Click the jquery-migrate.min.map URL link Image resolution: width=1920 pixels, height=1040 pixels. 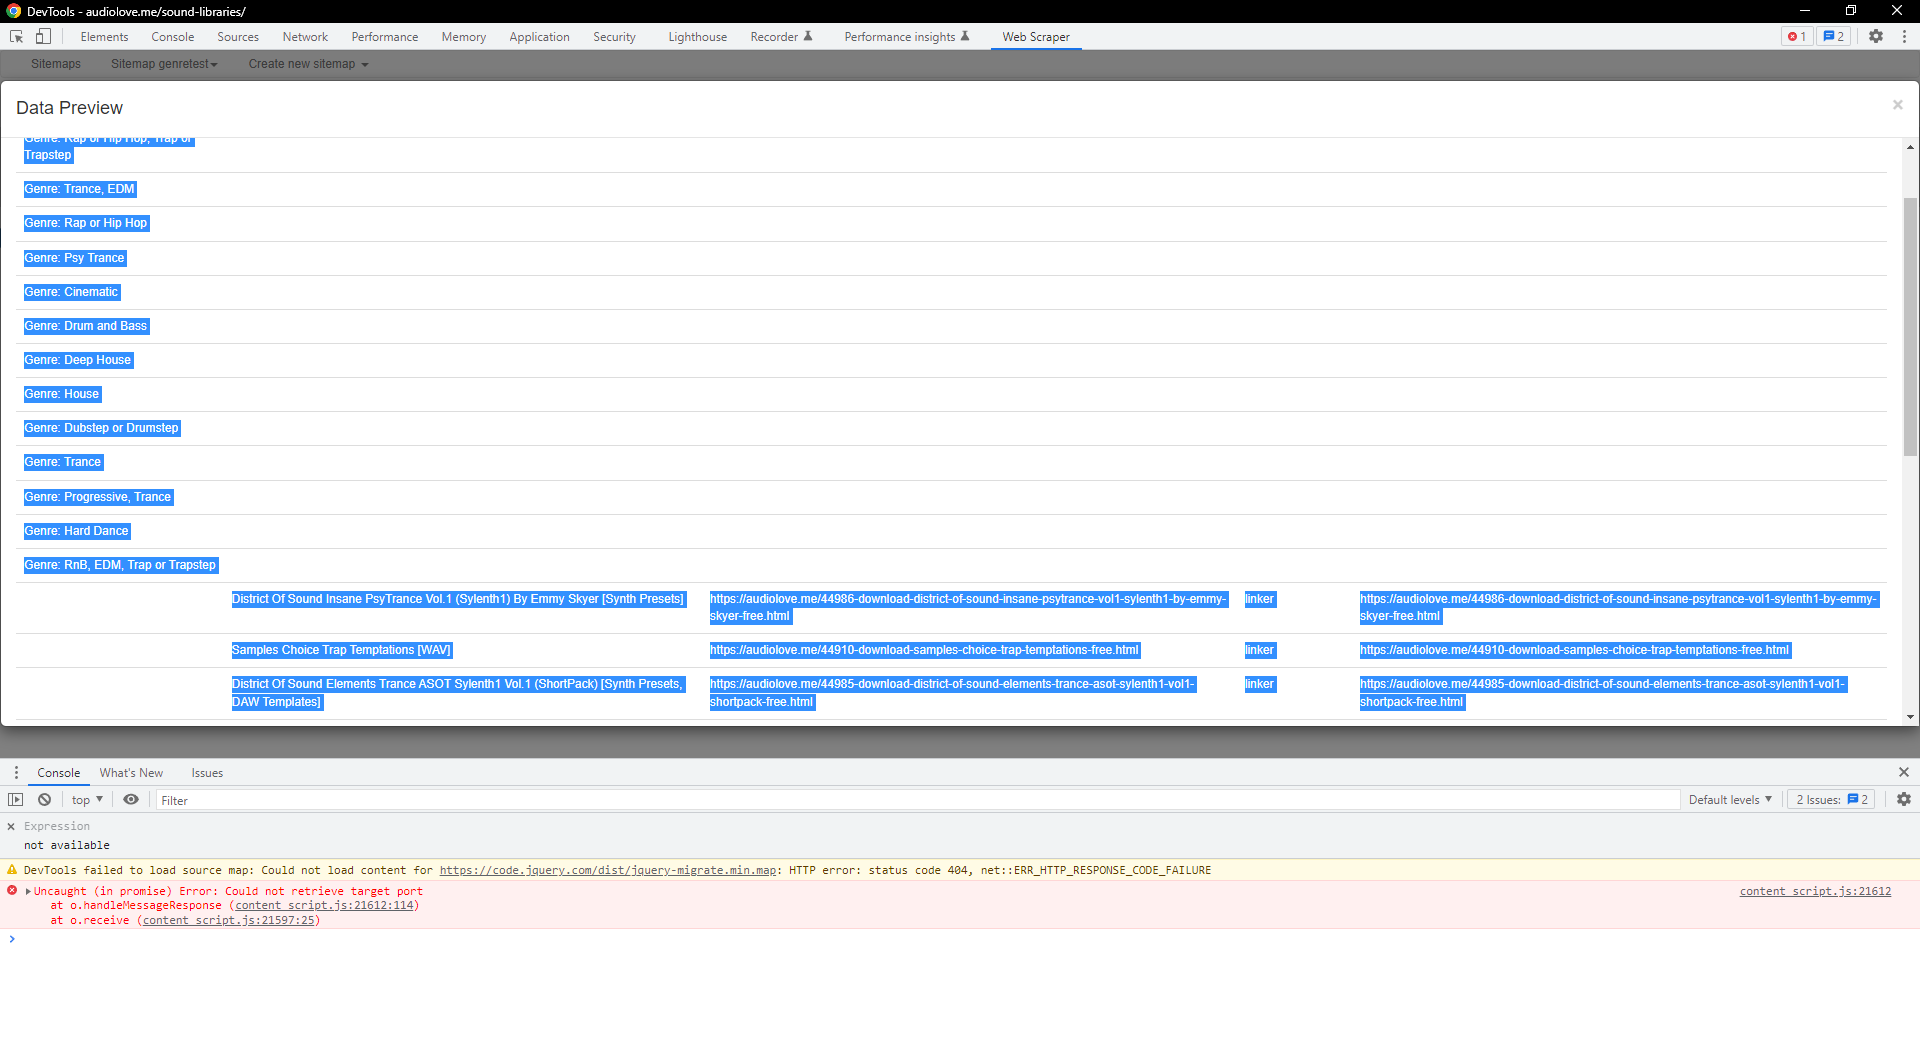coord(608,871)
